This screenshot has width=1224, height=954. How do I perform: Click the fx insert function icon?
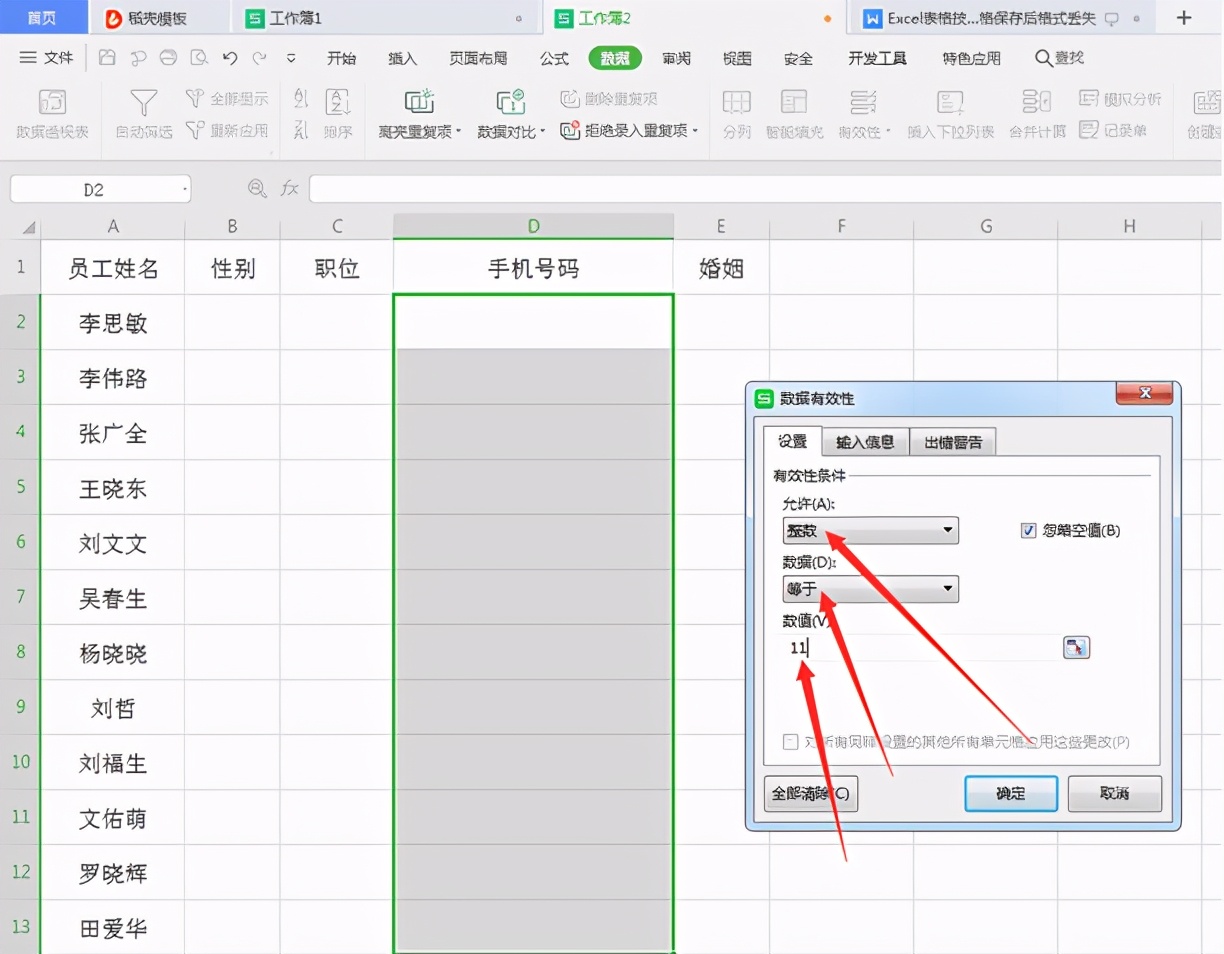pyautogui.click(x=290, y=188)
